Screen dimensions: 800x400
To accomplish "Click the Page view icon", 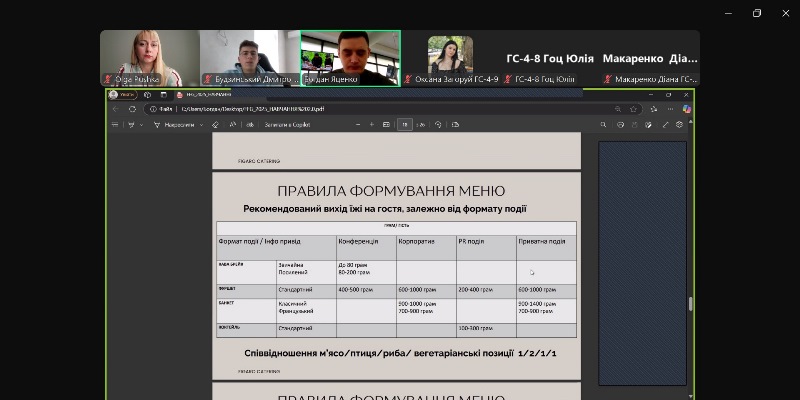I will tap(455, 124).
